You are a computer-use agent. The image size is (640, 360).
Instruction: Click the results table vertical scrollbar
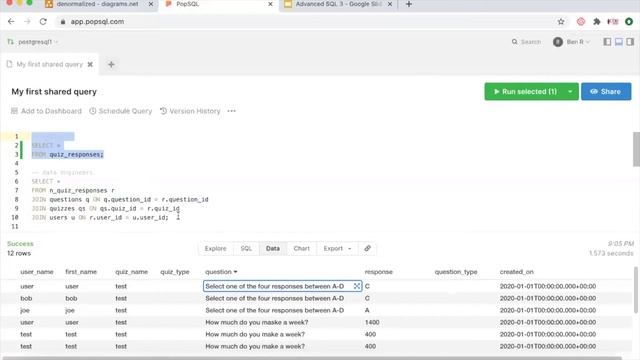[x=636, y=290]
